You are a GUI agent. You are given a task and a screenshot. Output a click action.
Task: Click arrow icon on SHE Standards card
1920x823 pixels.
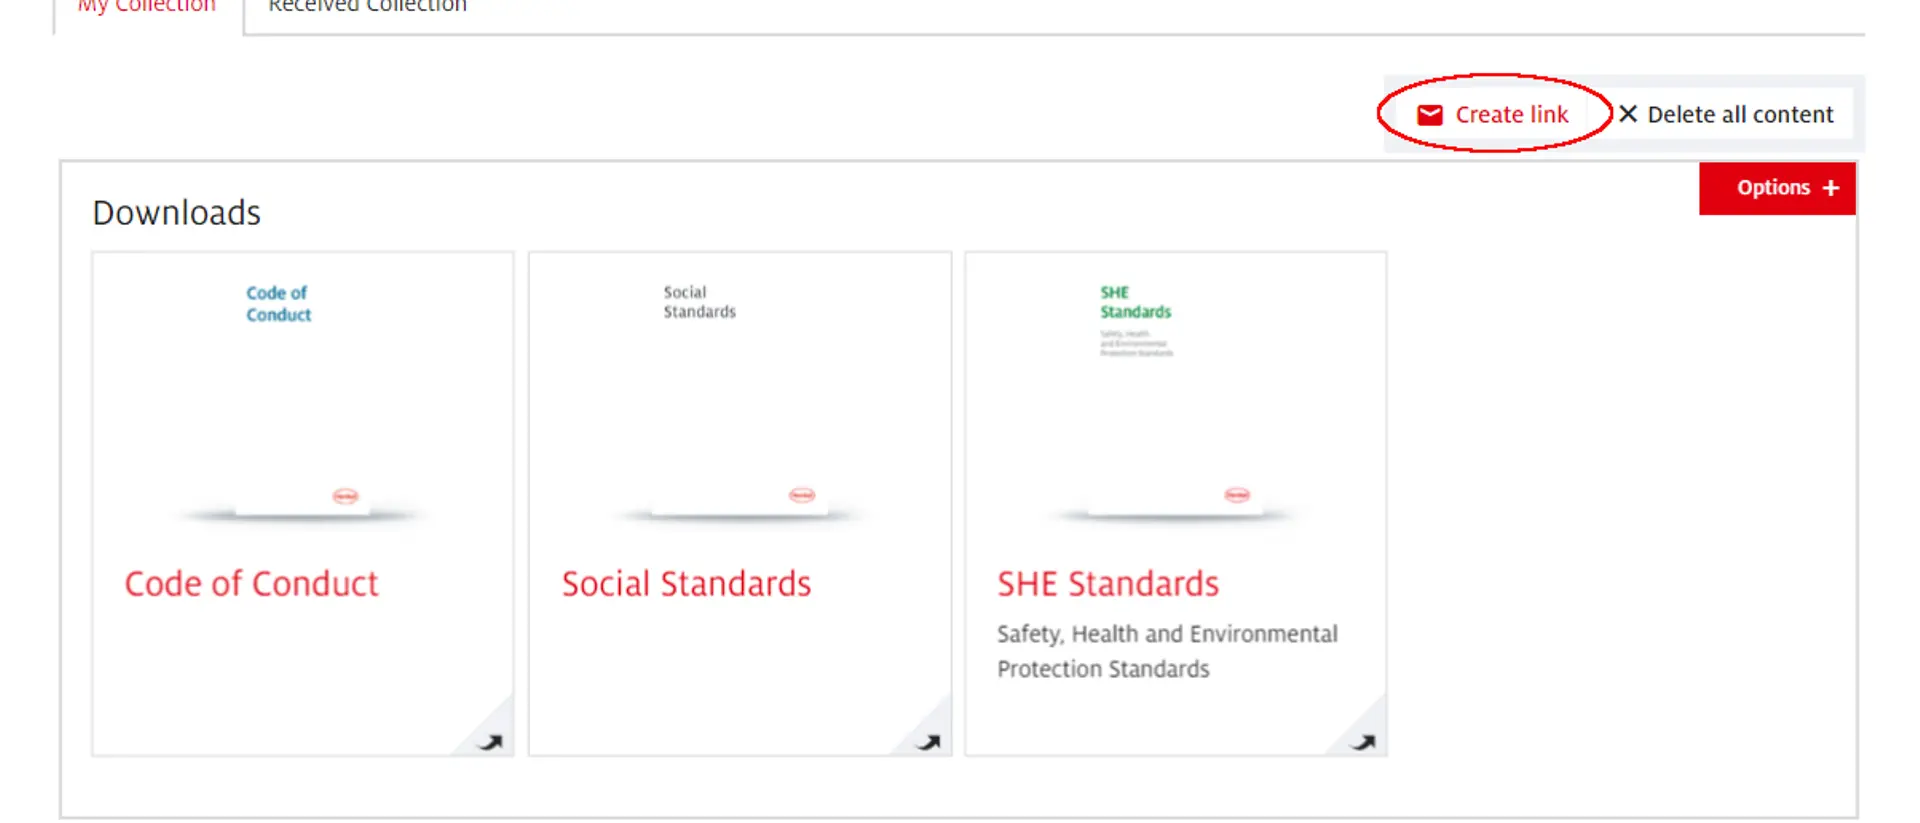click(x=1363, y=742)
